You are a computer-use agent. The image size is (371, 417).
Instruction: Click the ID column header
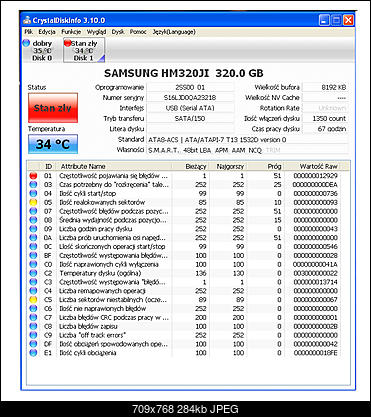(x=48, y=166)
